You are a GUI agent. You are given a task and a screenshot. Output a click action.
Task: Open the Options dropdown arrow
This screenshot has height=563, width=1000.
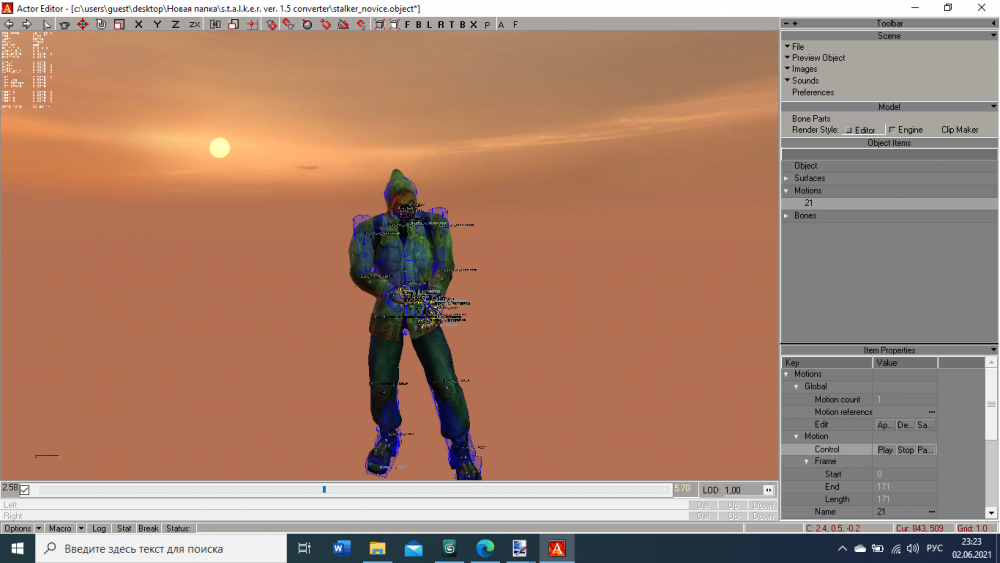point(38,529)
